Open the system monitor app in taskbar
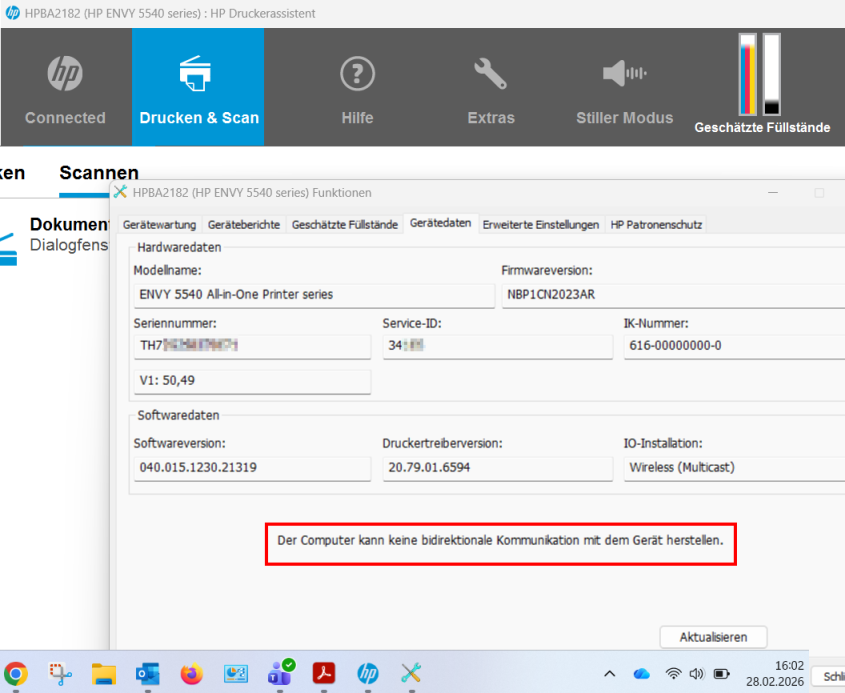 [x=236, y=674]
